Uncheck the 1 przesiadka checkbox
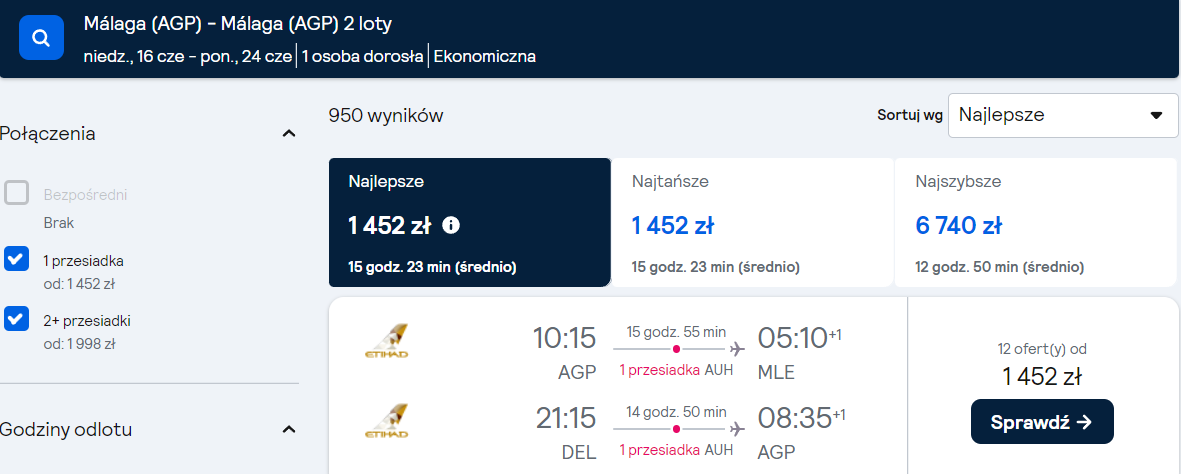The width and height of the screenshot is (1181, 474). coord(17,258)
